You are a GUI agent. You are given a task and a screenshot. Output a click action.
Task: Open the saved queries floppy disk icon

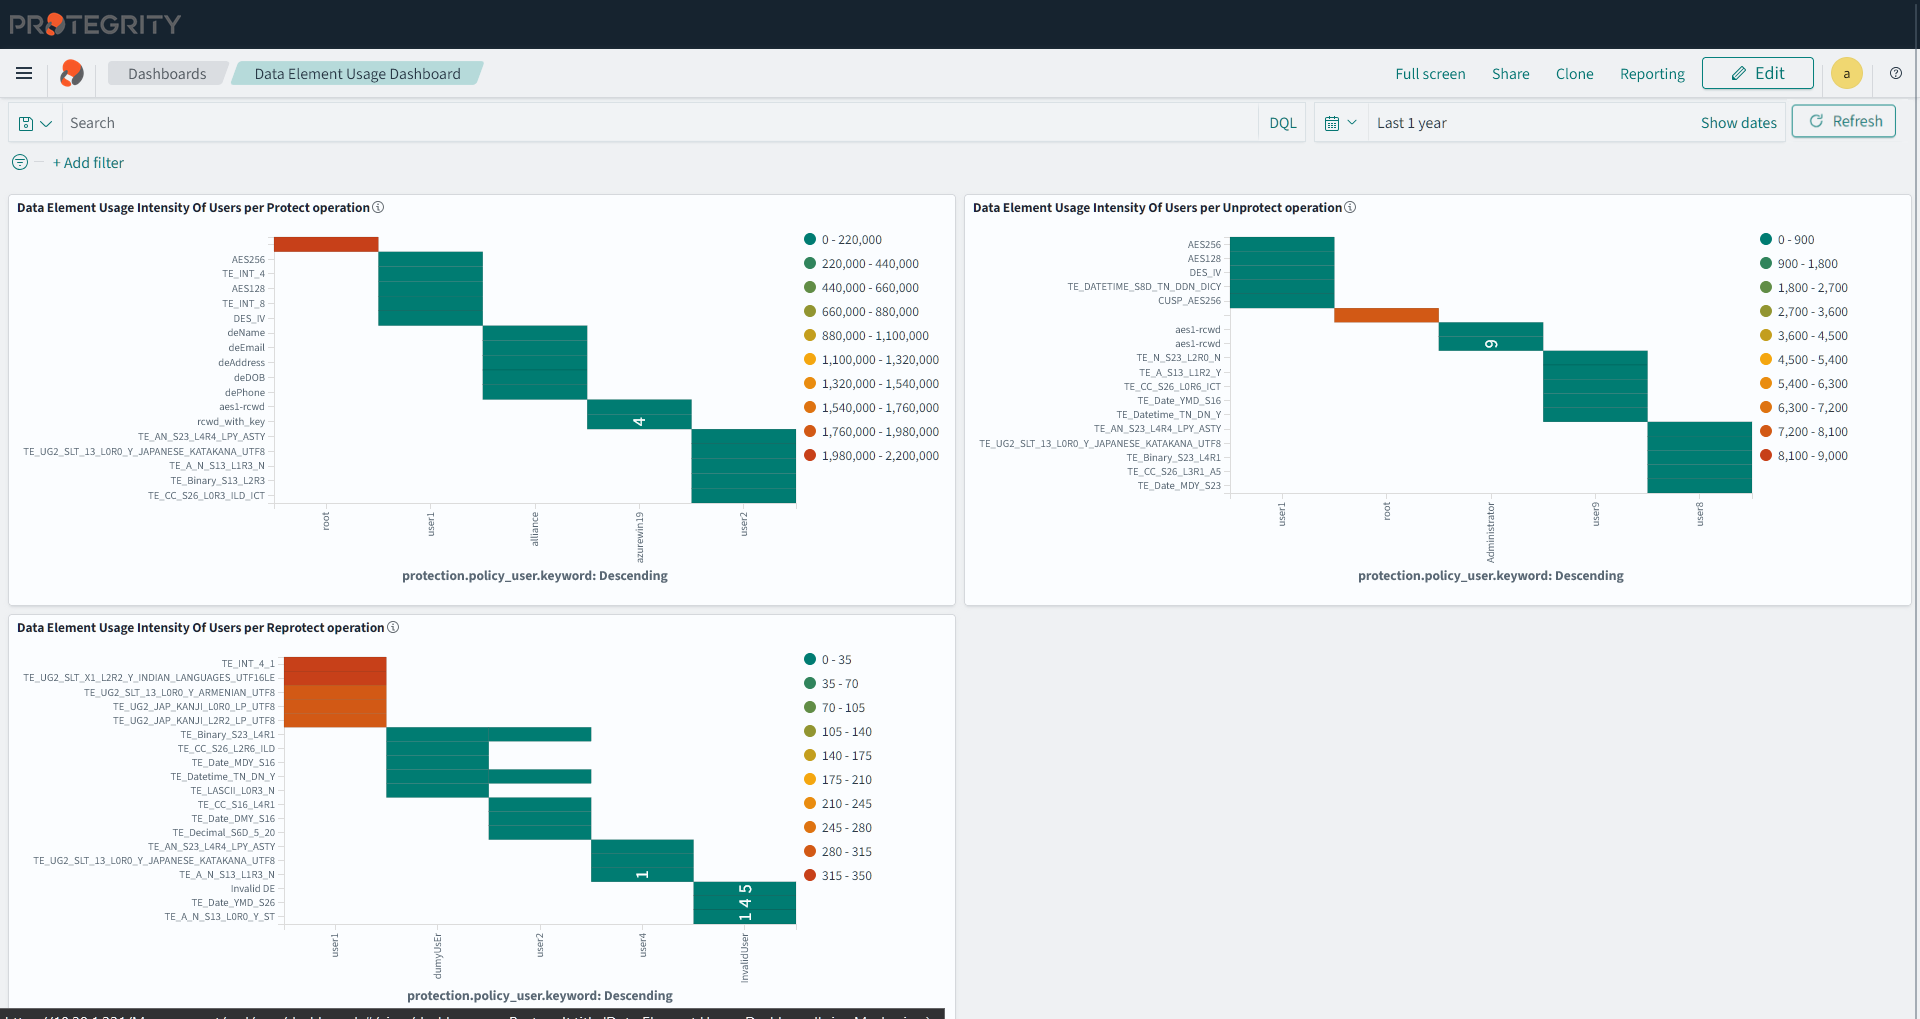26,122
